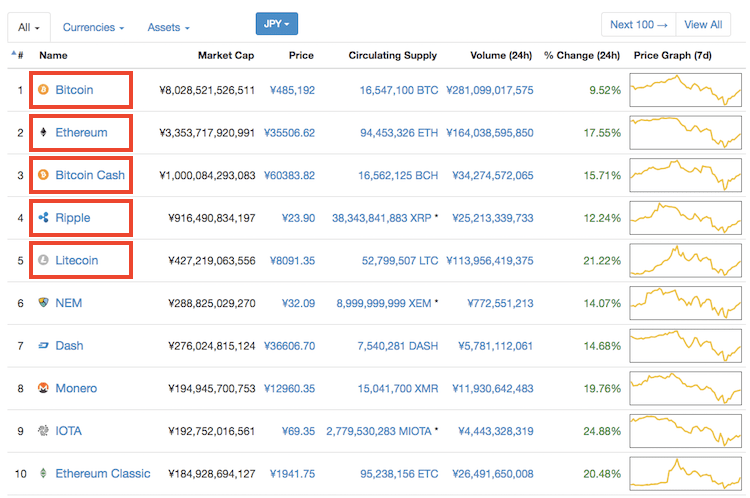This screenshot has width=750, height=498.
Task: Sort table by Name column
Action: (x=53, y=55)
